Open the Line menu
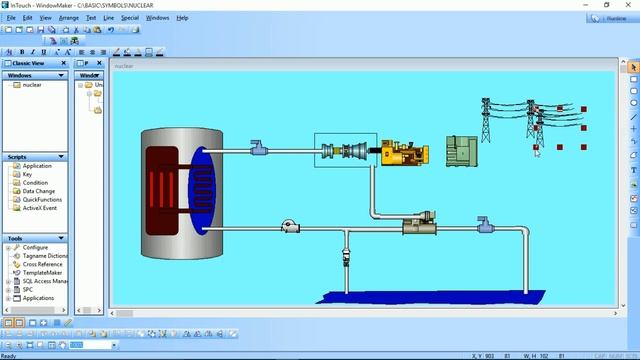Viewport: 640px width, 360px height. [109, 18]
